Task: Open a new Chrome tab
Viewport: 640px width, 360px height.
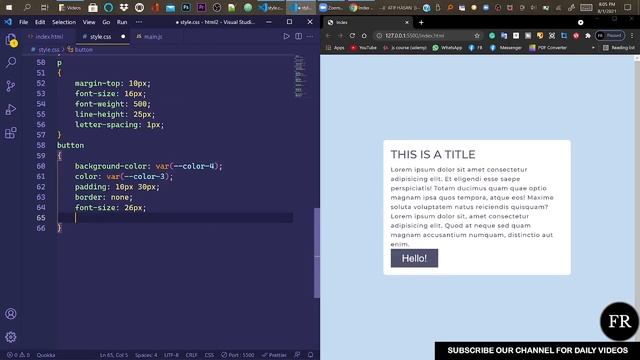Action: (x=421, y=22)
